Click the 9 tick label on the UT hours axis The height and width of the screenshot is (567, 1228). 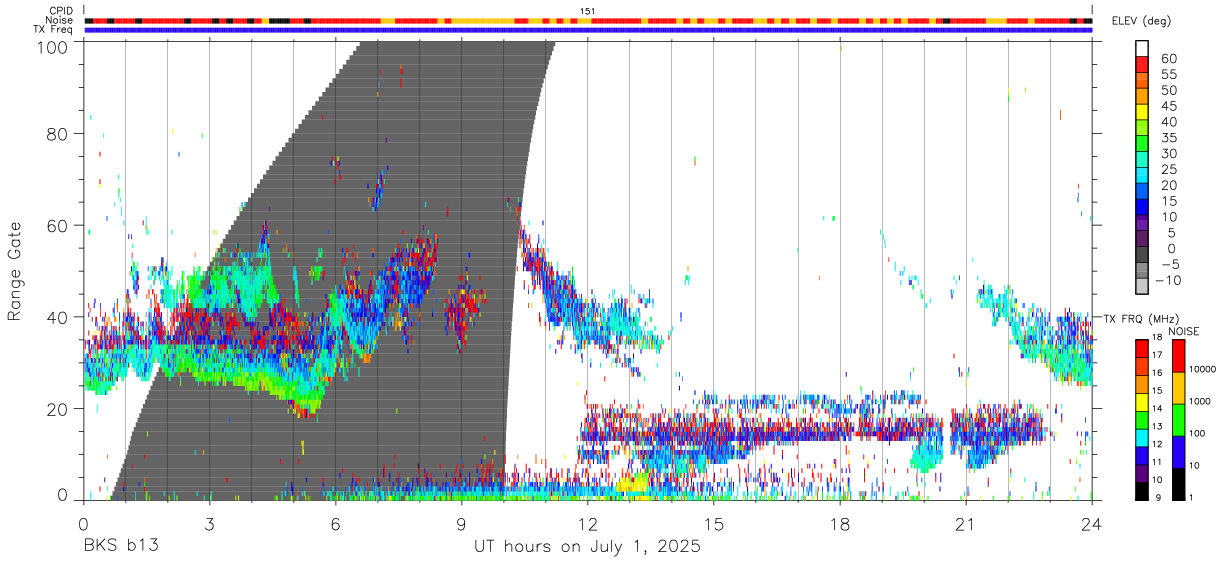pyautogui.click(x=461, y=524)
